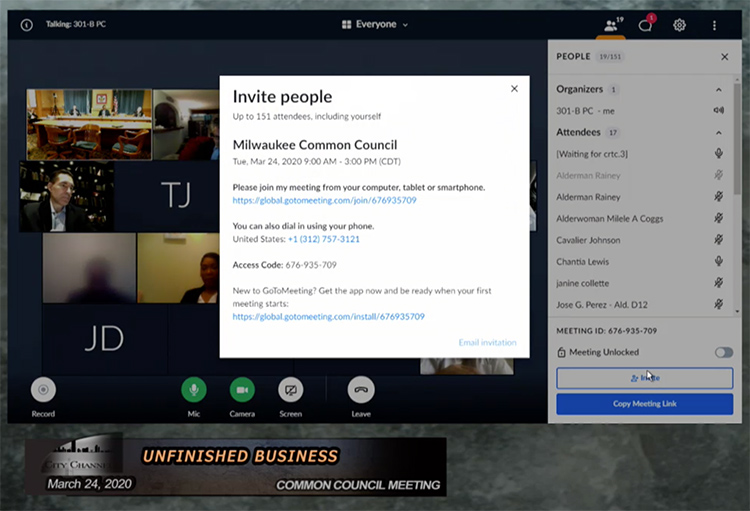Select the JD participant tile
Image resolution: width=750 pixels, height=511 pixels.
tap(105, 339)
